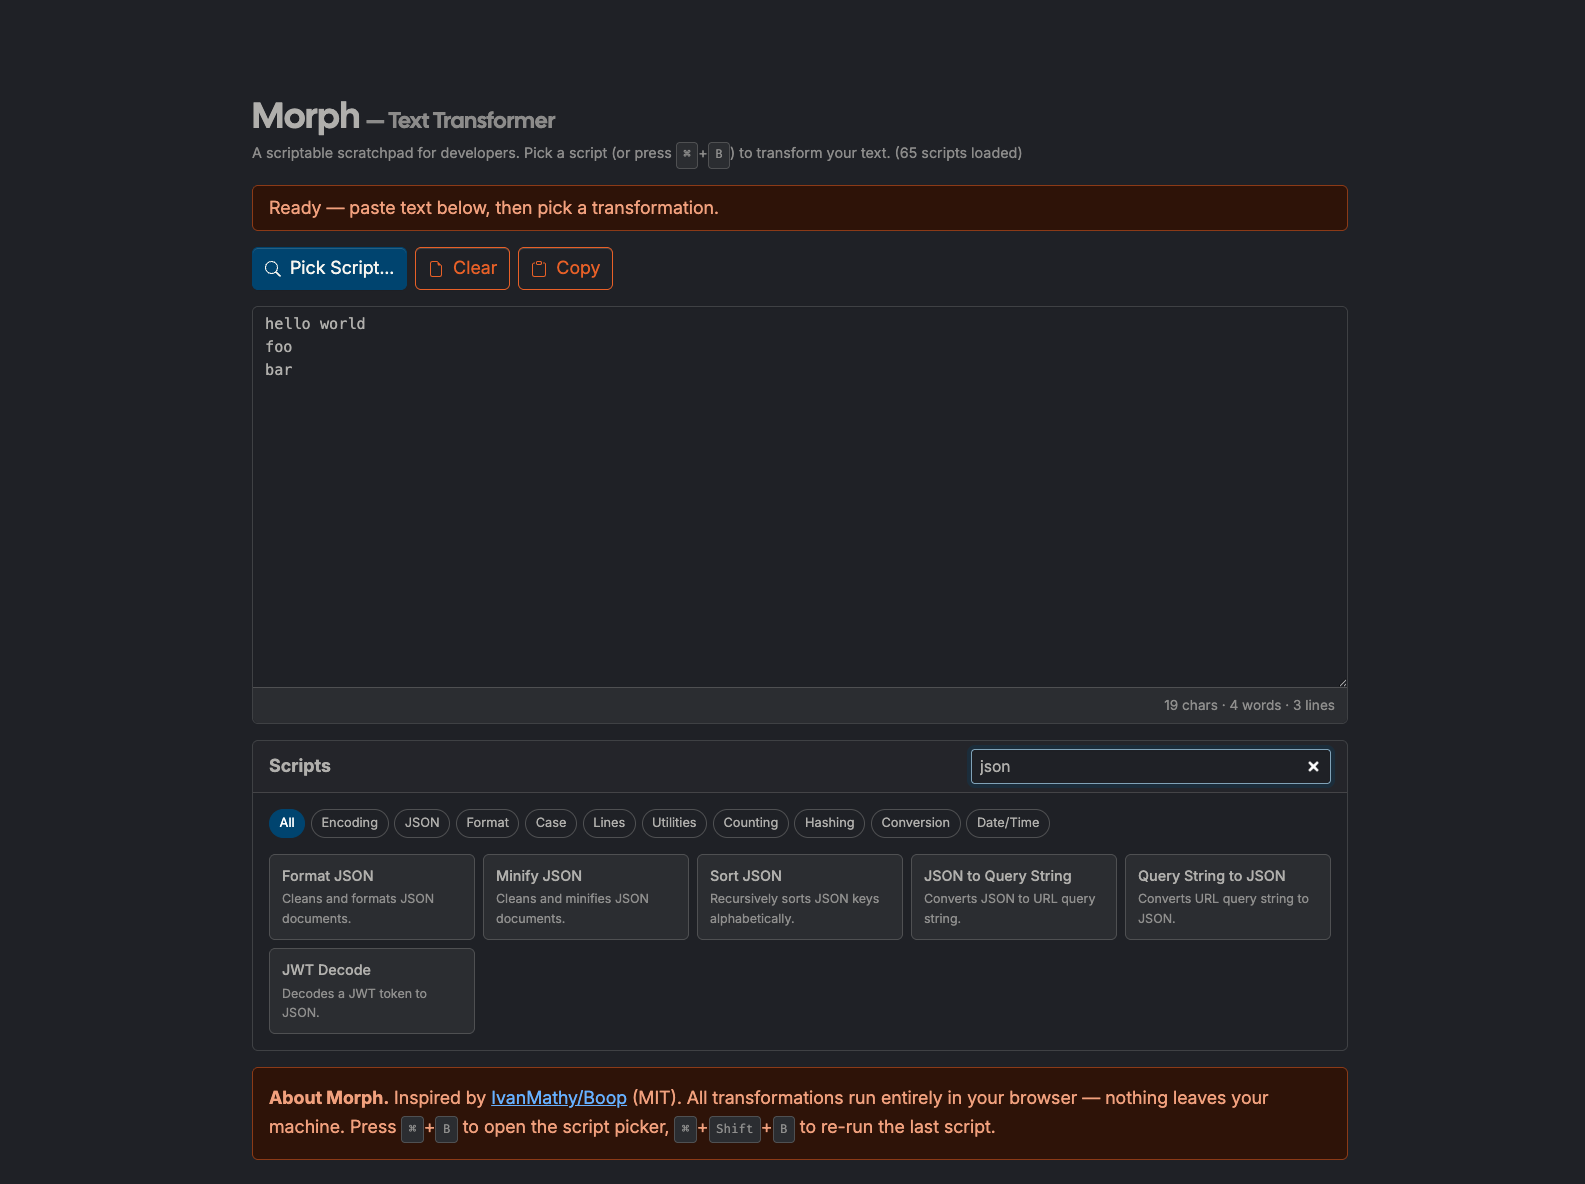1585x1184 pixels.
Task: Select the Date/Time category filter
Action: pyautogui.click(x=1008, y=823)
